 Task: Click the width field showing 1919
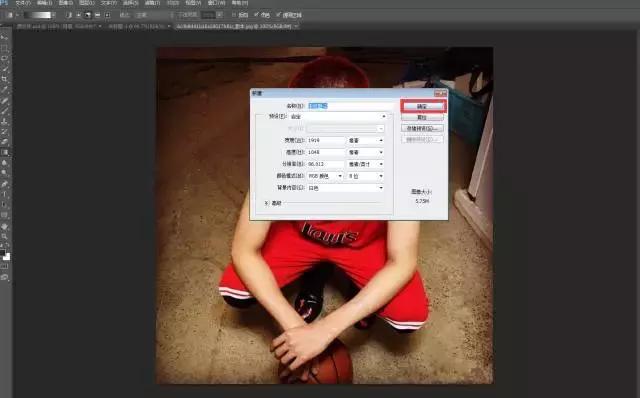click(x=326, y=140)
